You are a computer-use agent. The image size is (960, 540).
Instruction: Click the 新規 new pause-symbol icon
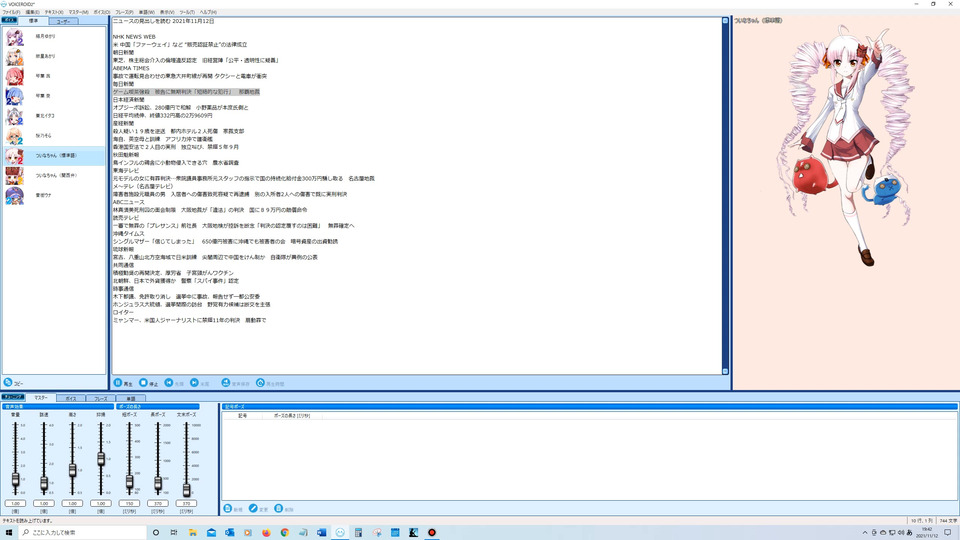coord(228,508)
